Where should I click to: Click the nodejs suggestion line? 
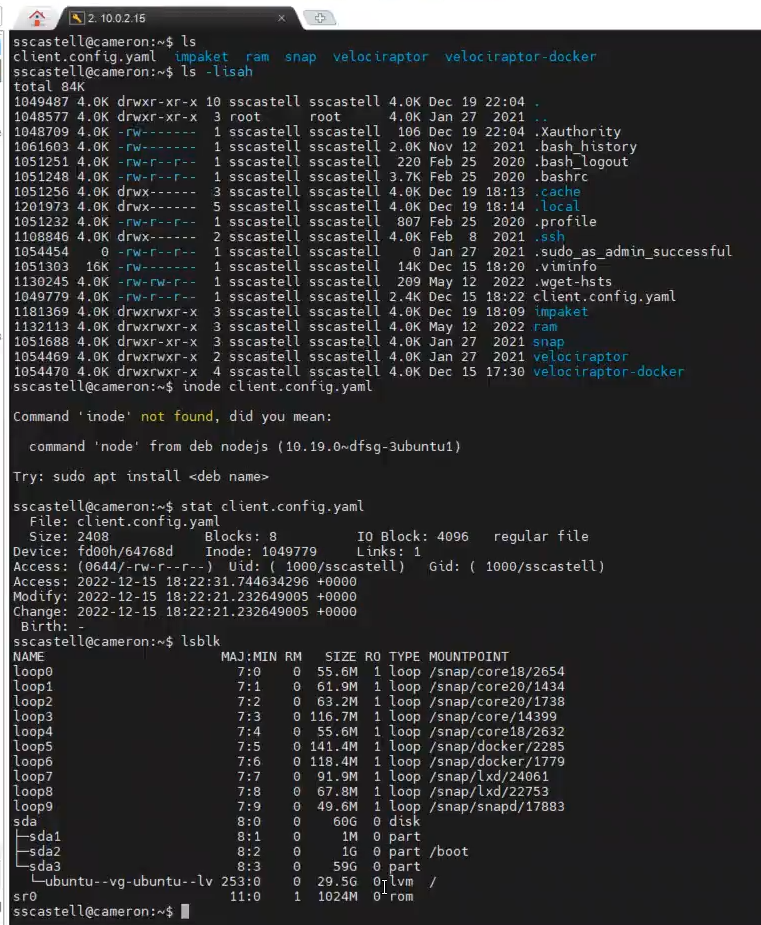coord(245,447)
